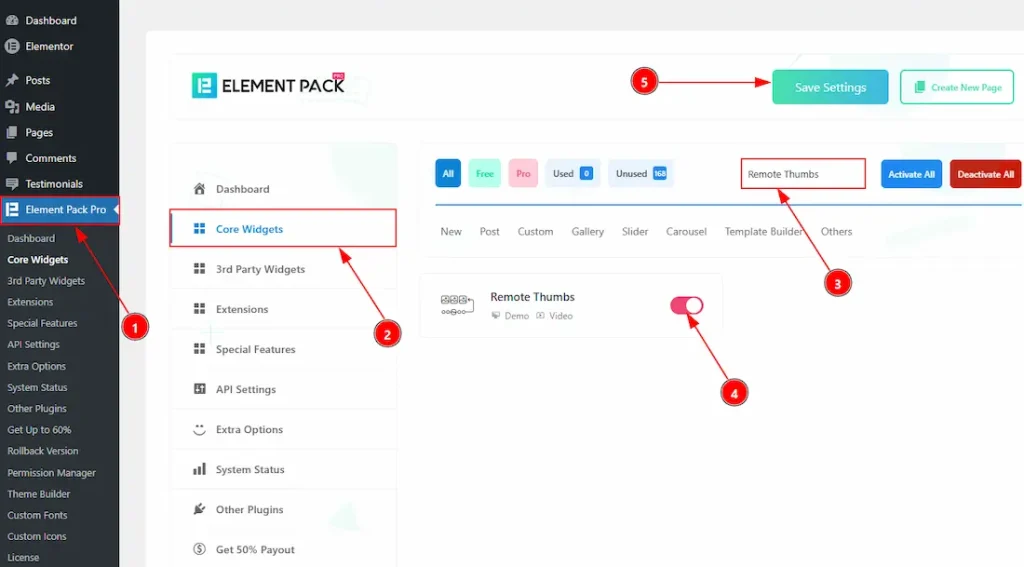The image size is (1024, 567).
Task: Click the Dashboard home icon in the panel
Action: [x=199, y=189]
